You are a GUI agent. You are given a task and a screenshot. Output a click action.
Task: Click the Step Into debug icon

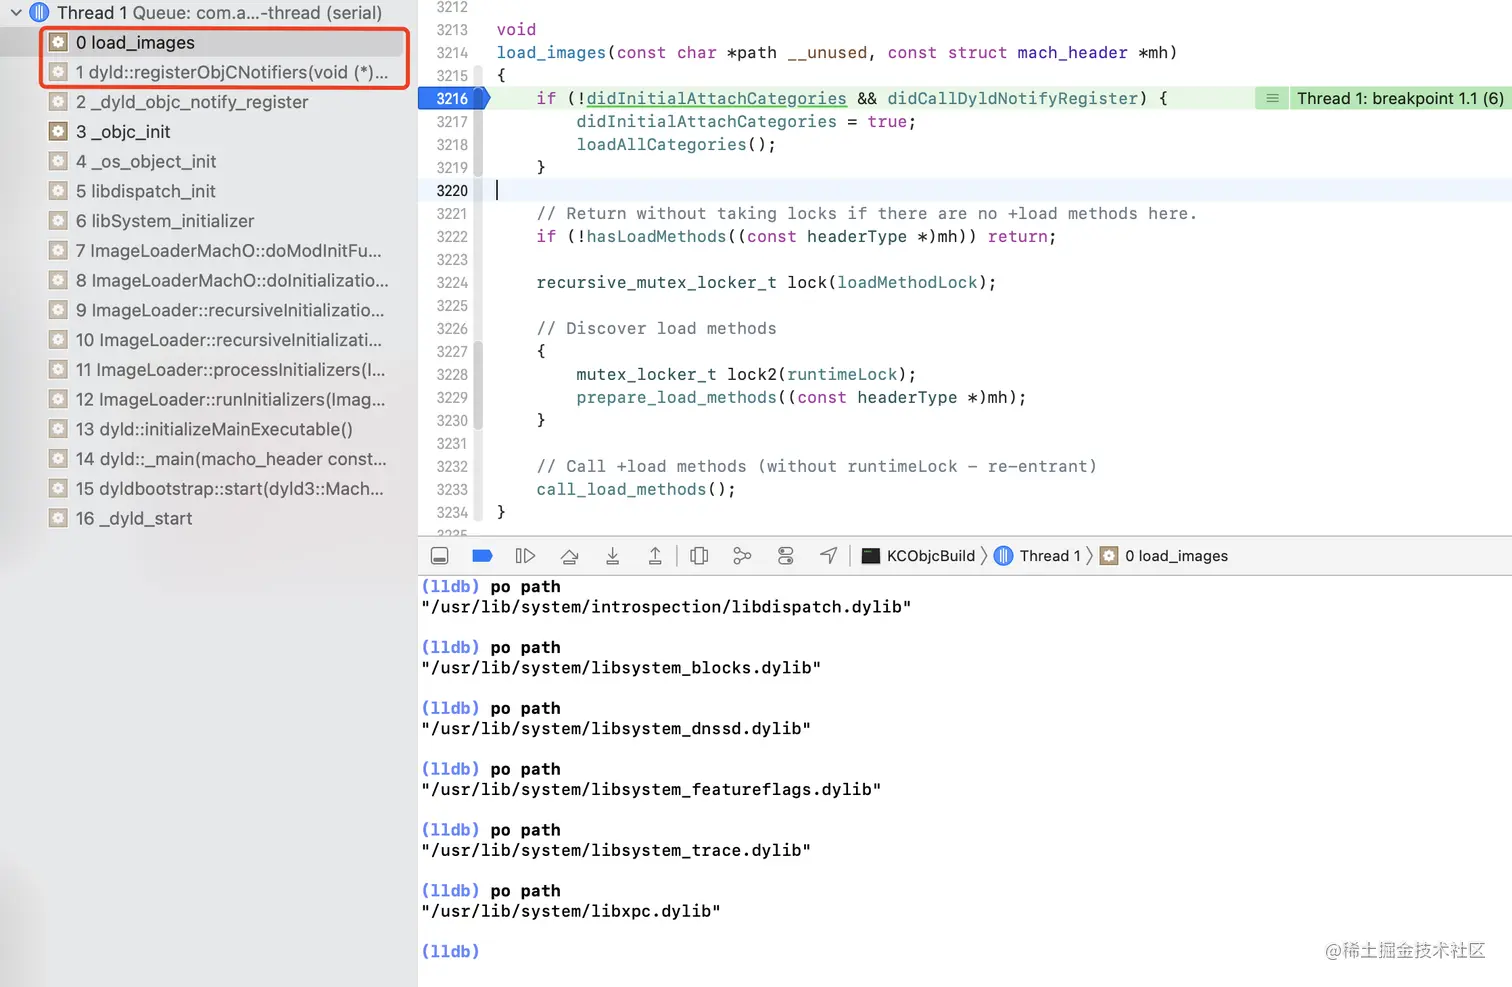pyautogui.click(x=612, y=556)
